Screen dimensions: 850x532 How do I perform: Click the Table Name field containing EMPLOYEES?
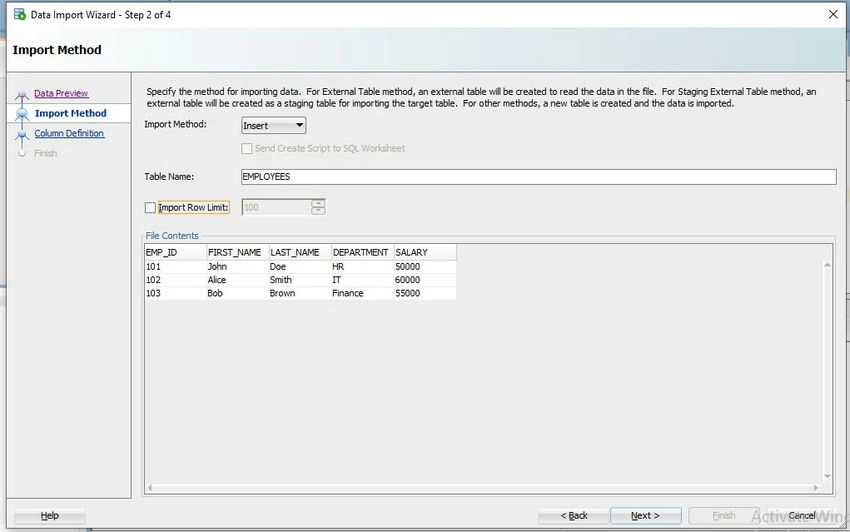[538, 177]
